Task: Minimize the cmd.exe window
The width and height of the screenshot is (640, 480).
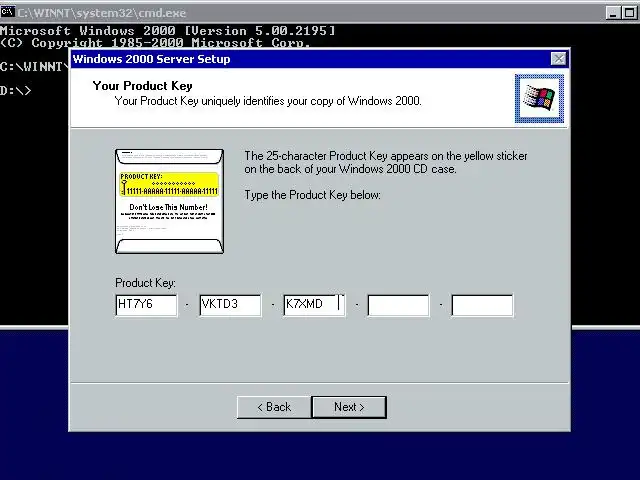Action: click(613, 13)
